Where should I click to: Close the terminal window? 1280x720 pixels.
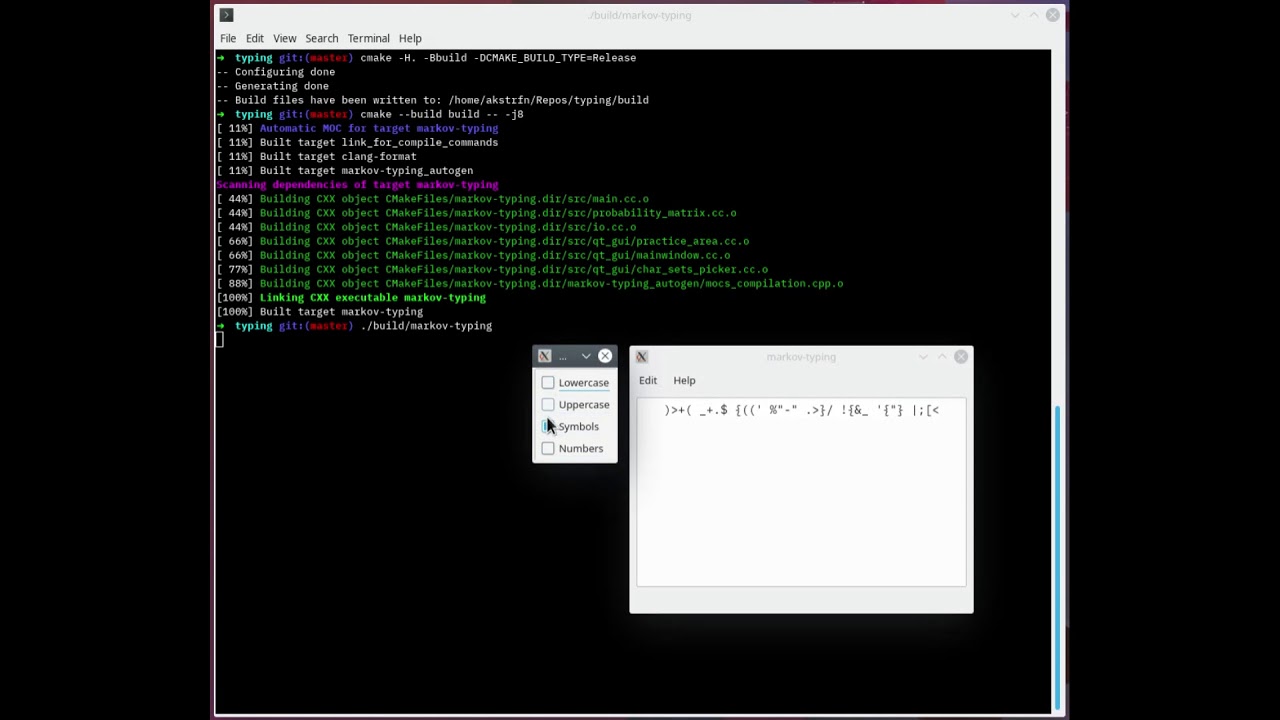[x=1053, y=15]
